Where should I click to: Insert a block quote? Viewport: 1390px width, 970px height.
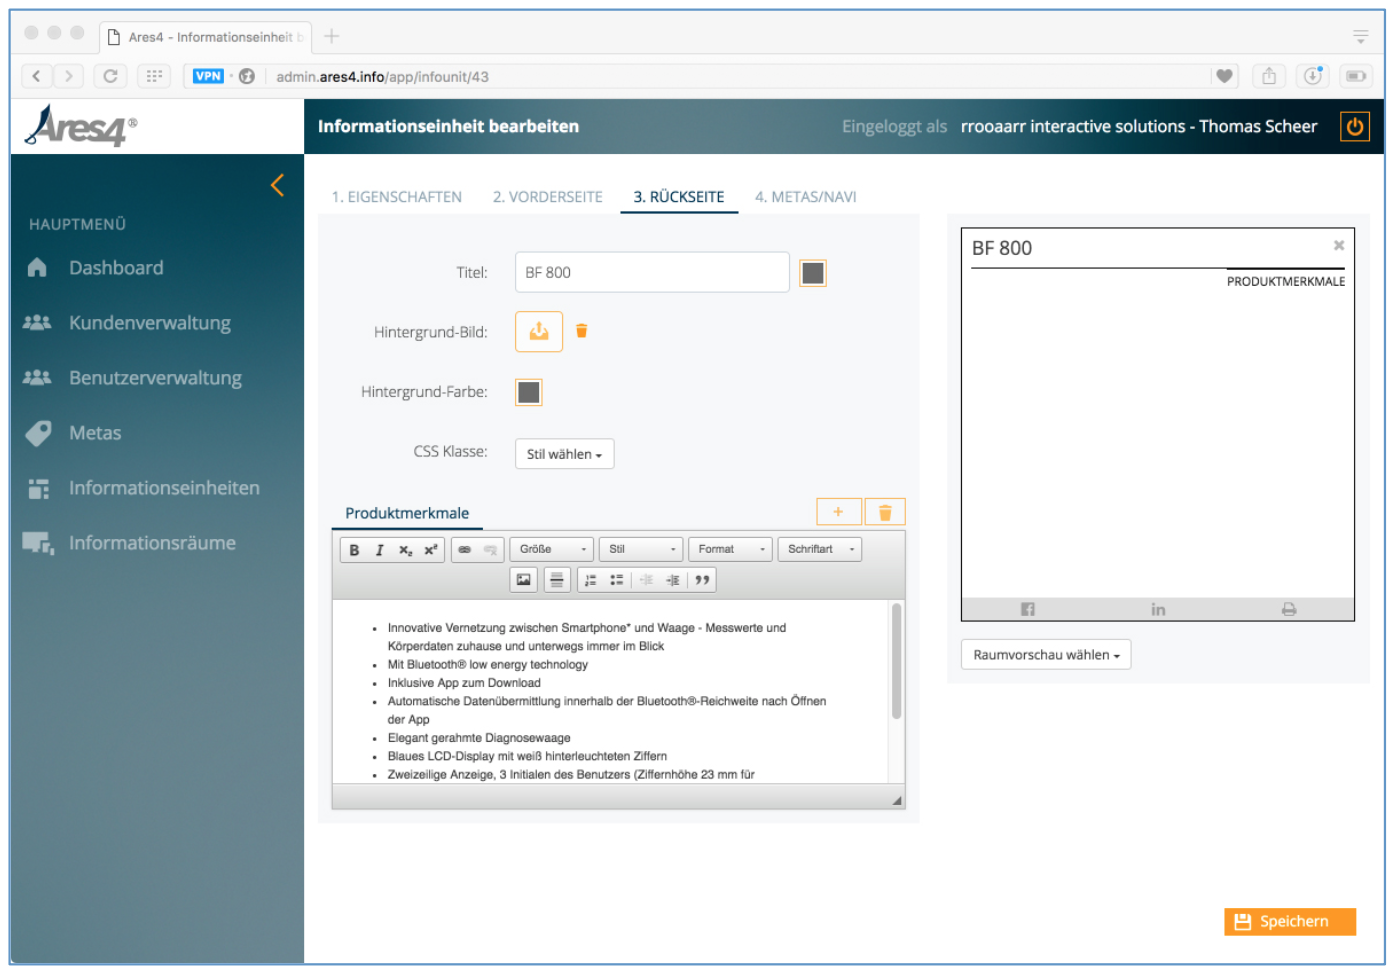703,580
